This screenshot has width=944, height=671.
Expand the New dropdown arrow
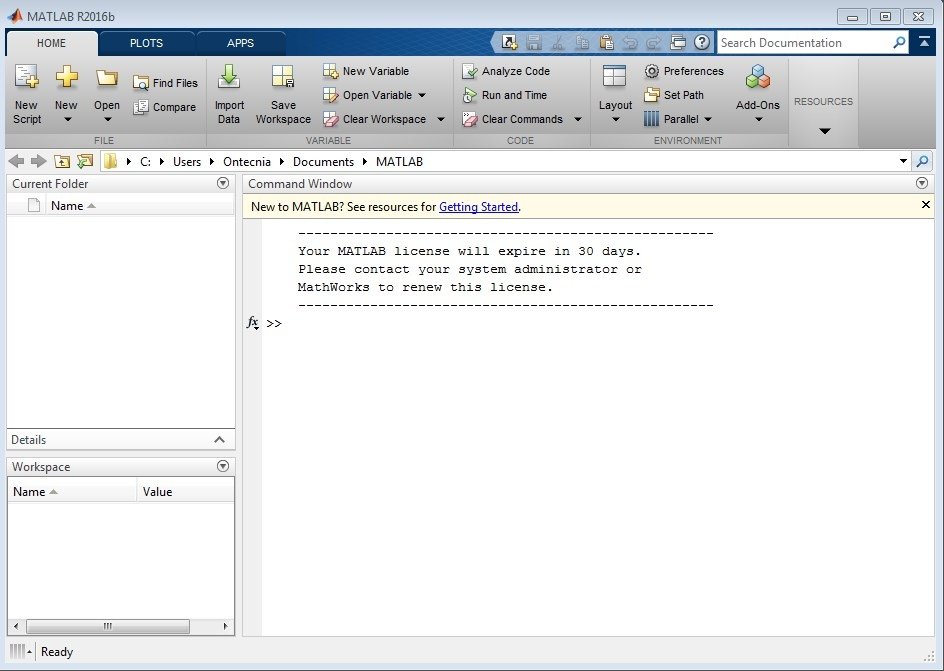coord(67,120)
